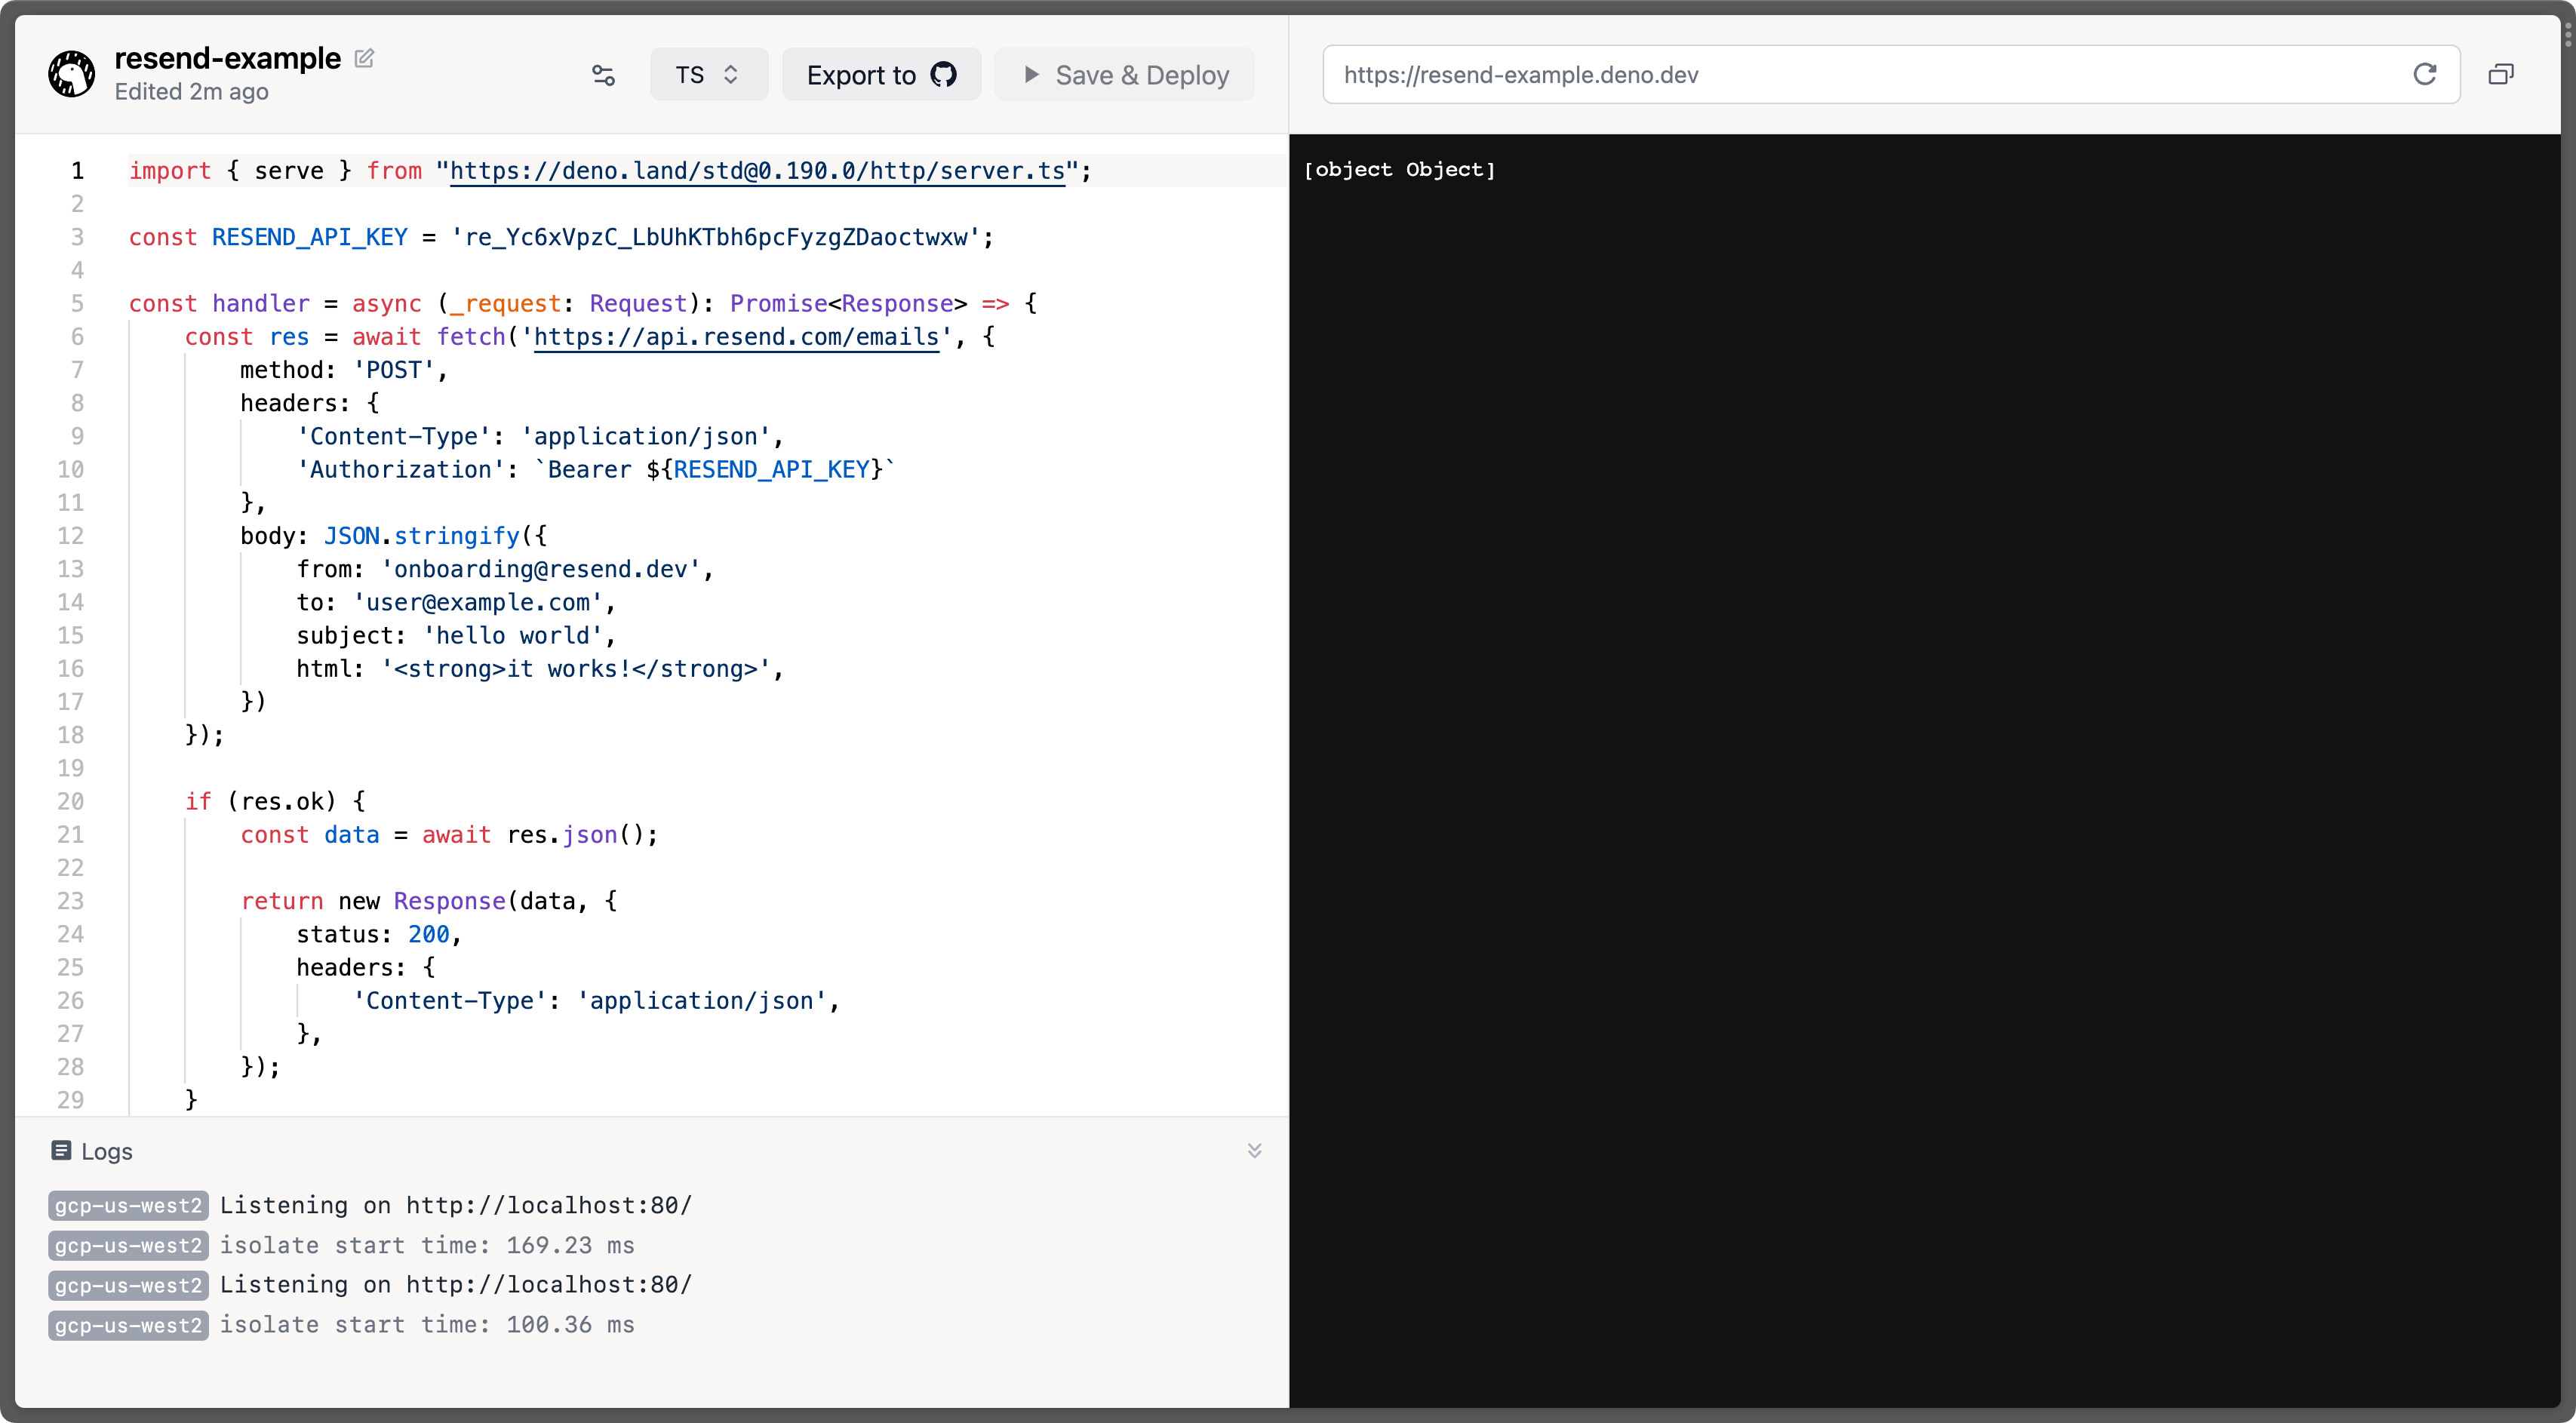The height and width of the screenshot is (1423, 2576).
Task: Click the Logs panel document icon
Action: coord(61,1151)
